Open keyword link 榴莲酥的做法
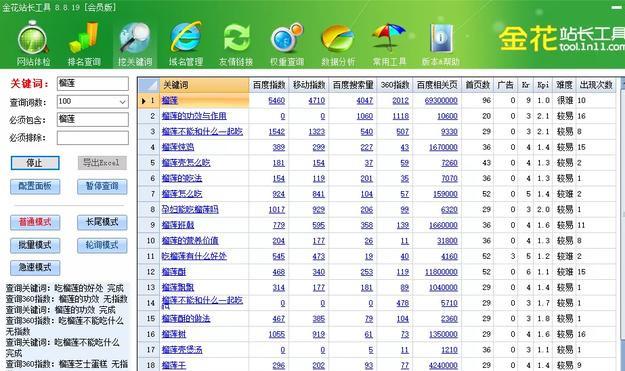Screen dimensions: 625x371 coord(186,318)
